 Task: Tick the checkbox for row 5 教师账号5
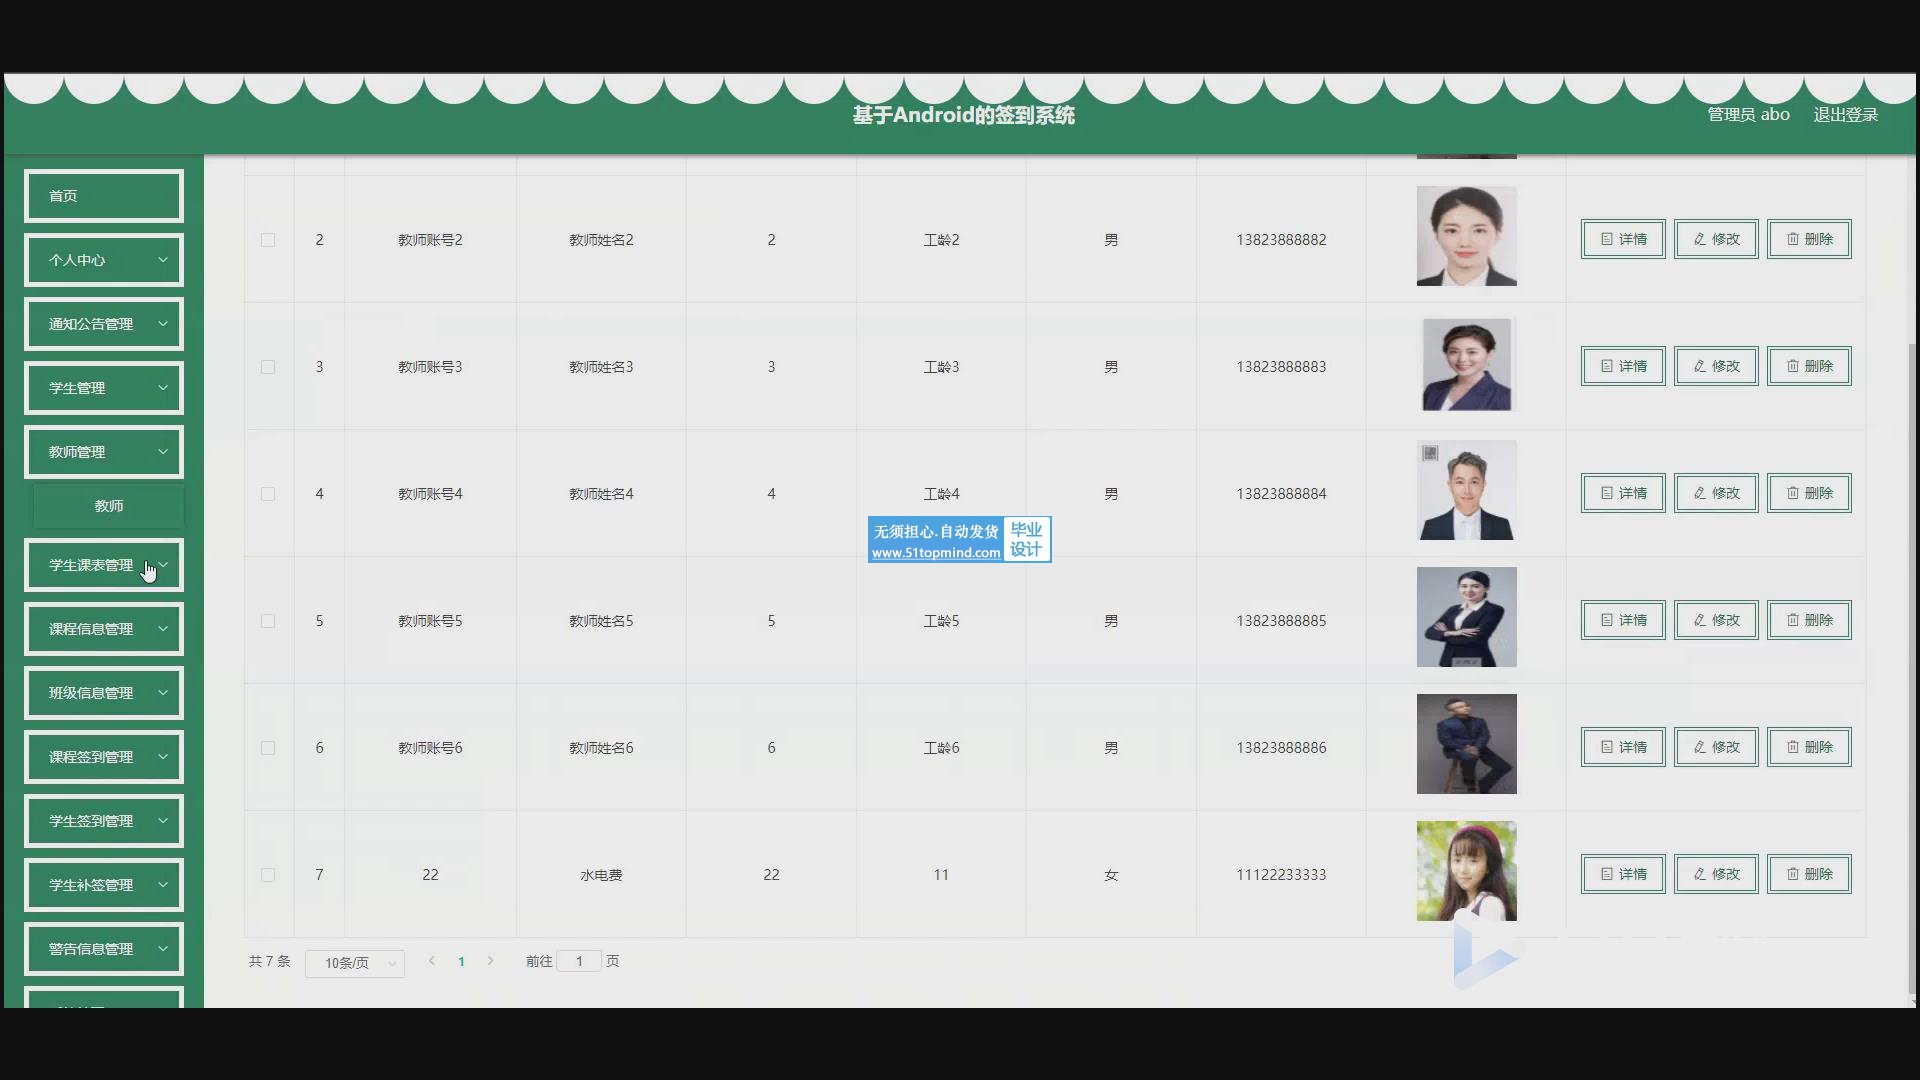(x=268, y=621)
